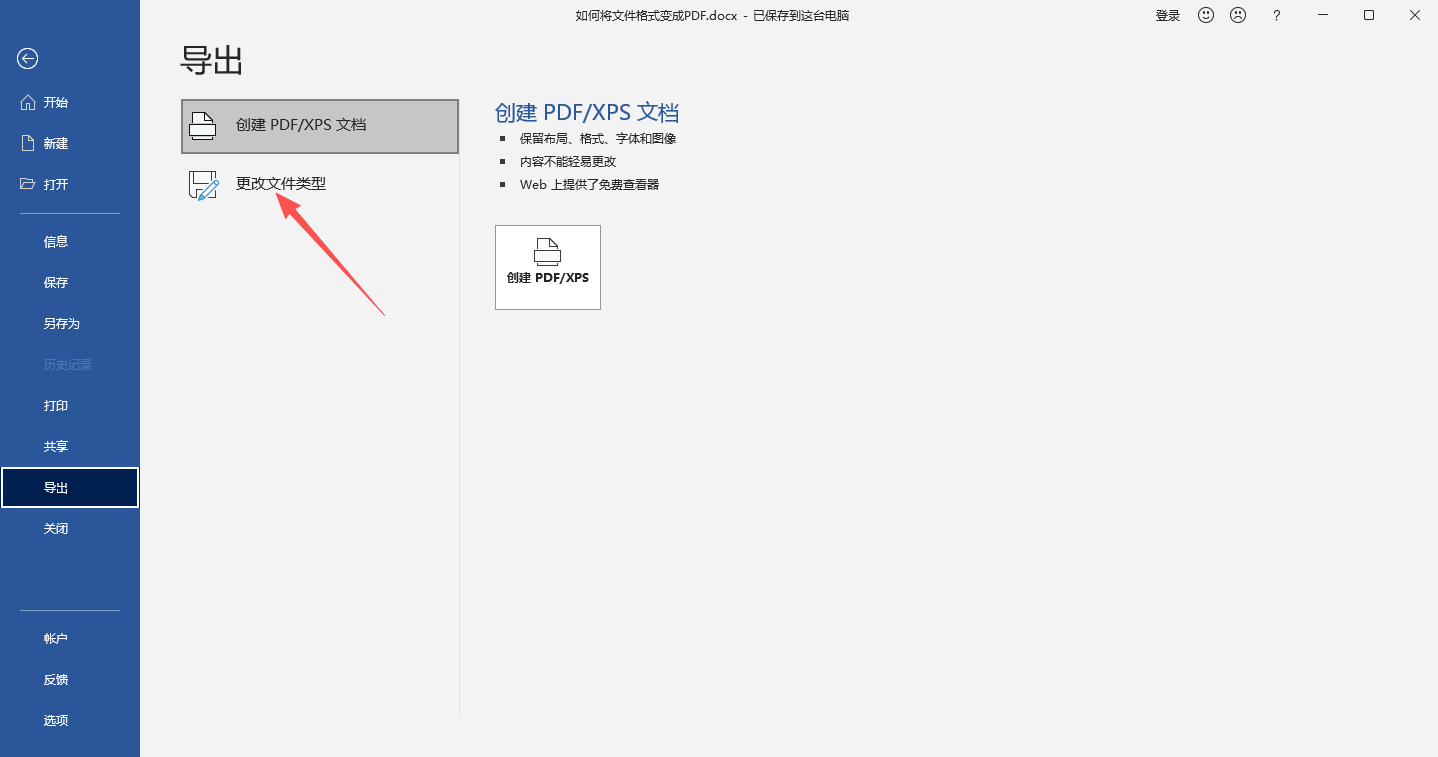Select the 导出 sidebar item
Image resolution: width=1438 pixels, height=757 pixels.
[x=70, y=487]
